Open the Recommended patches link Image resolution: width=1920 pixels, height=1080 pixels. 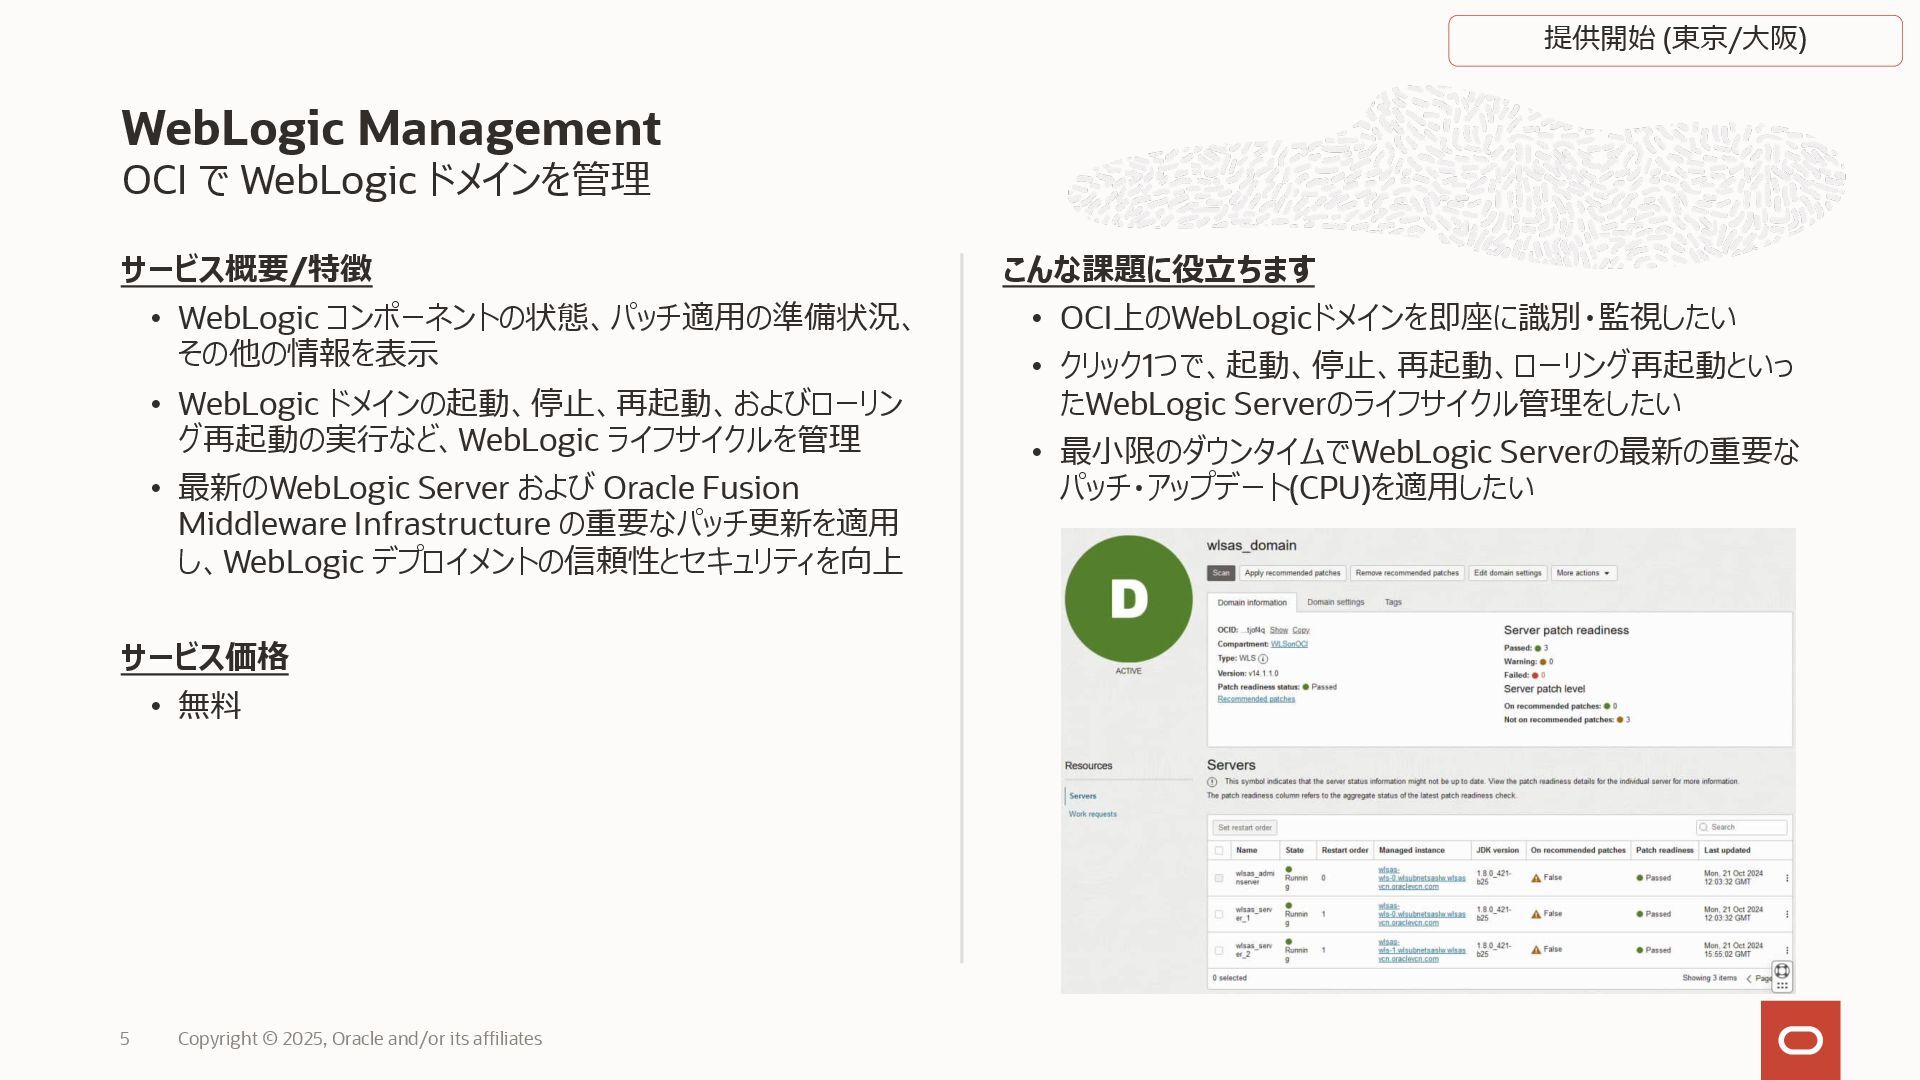[x=1256, y=699]
